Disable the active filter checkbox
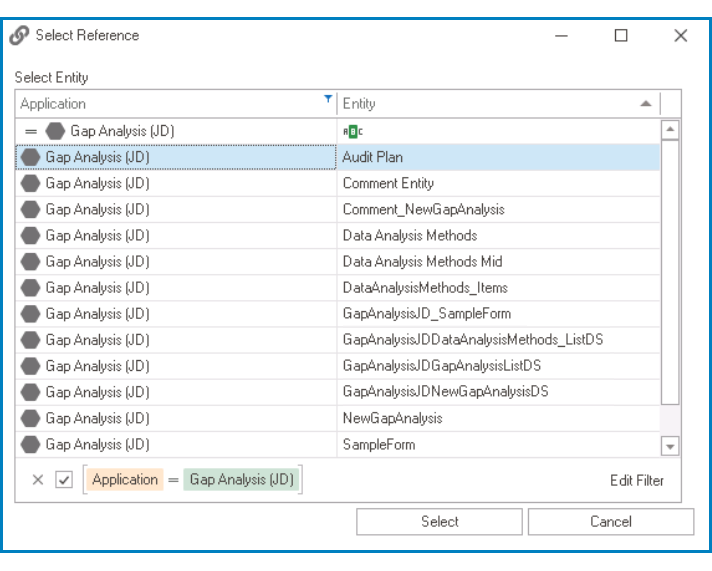This screenshot has width=712, height=571. 64,480
